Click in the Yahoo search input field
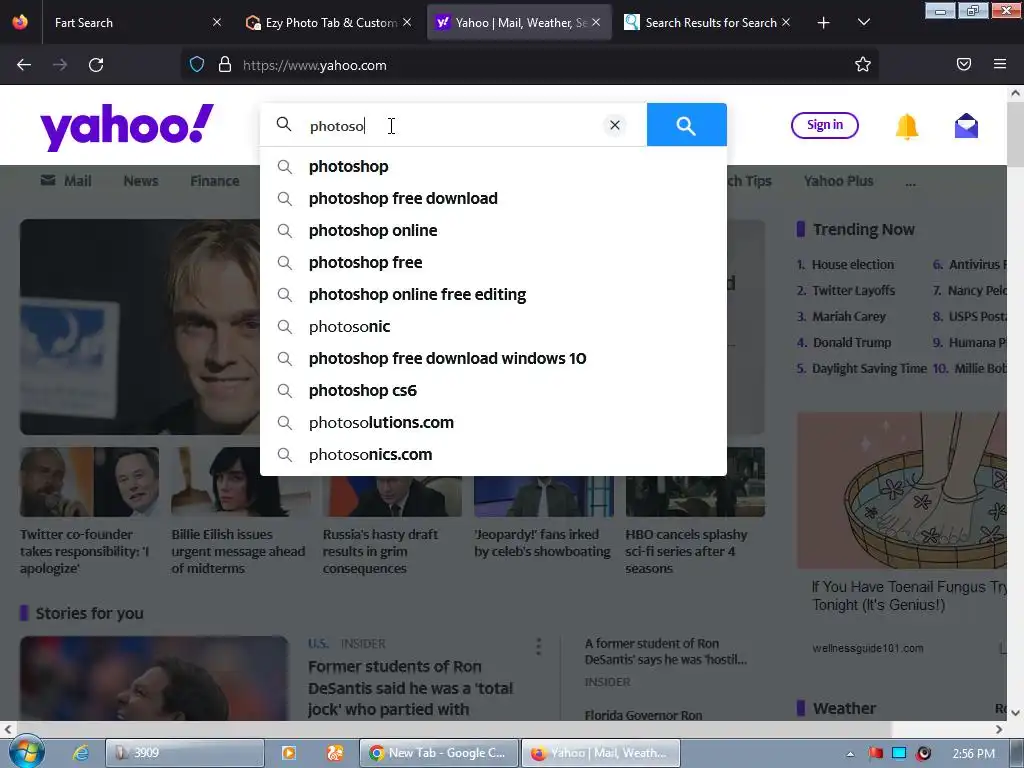1024x768 pixels. pos(451,125)
